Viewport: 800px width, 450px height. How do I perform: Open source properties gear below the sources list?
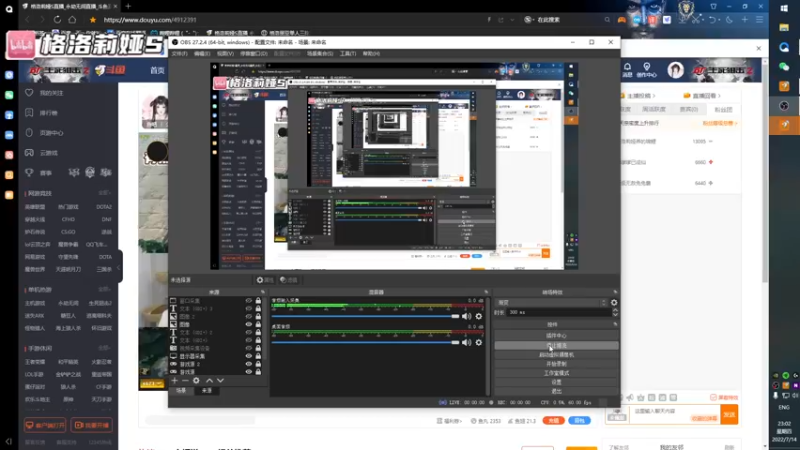click(x=196, y=381)
